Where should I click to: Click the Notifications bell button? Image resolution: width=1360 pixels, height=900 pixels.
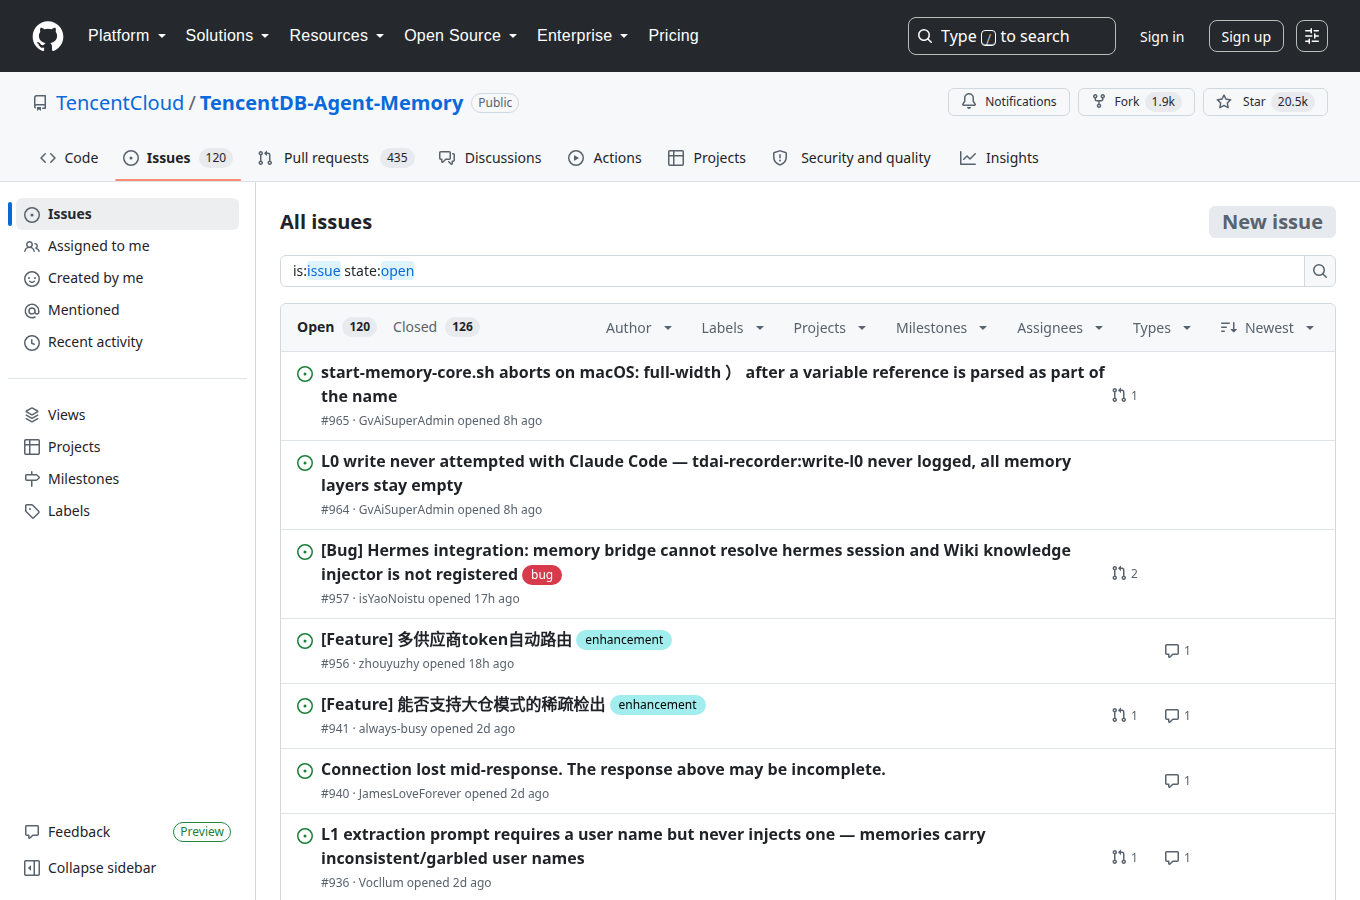pos(1009,102)
